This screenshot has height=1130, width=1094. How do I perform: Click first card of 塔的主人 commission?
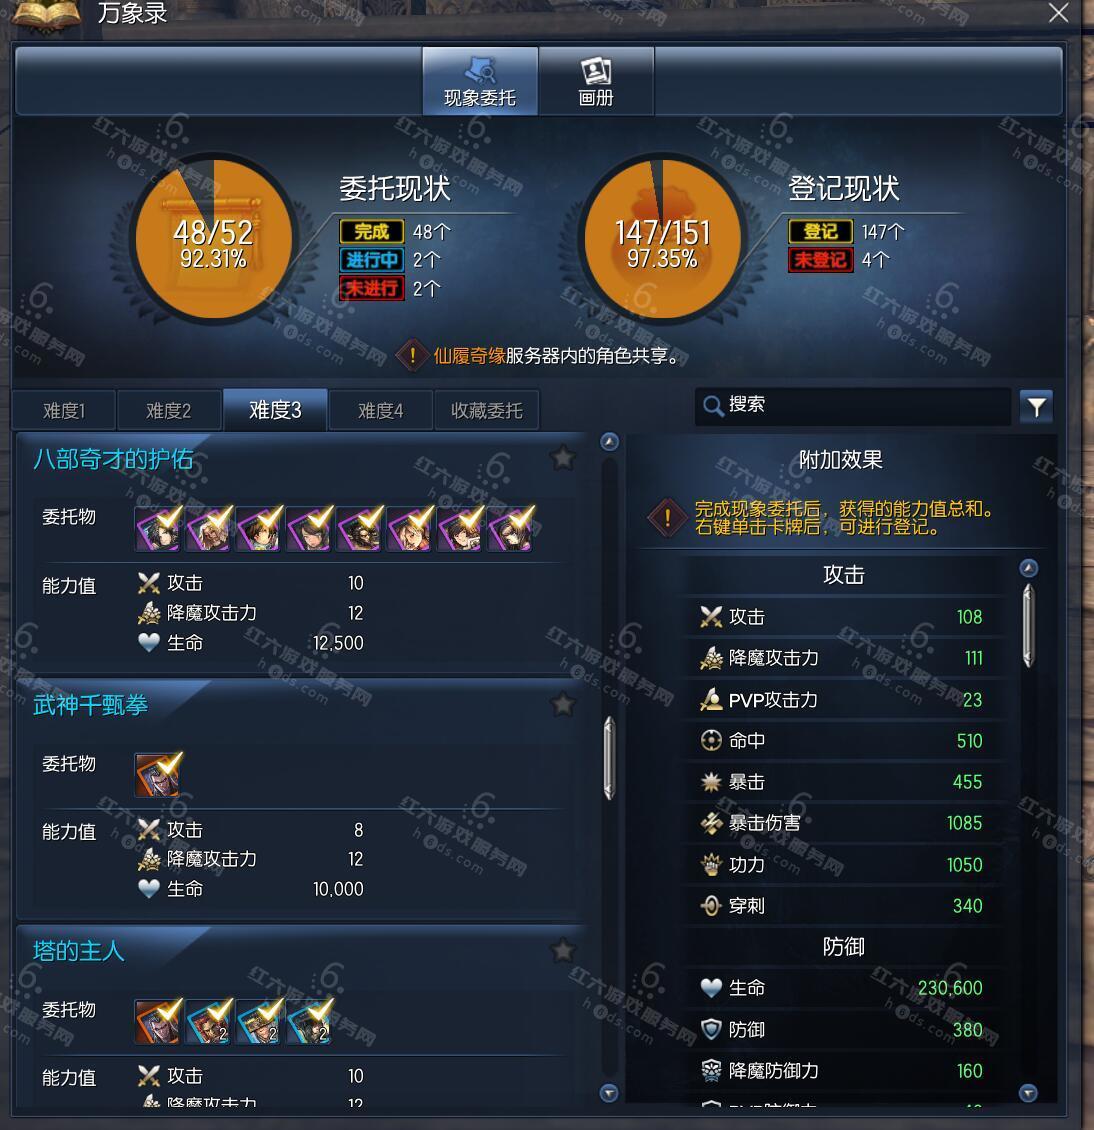[x=158, y=1021]
